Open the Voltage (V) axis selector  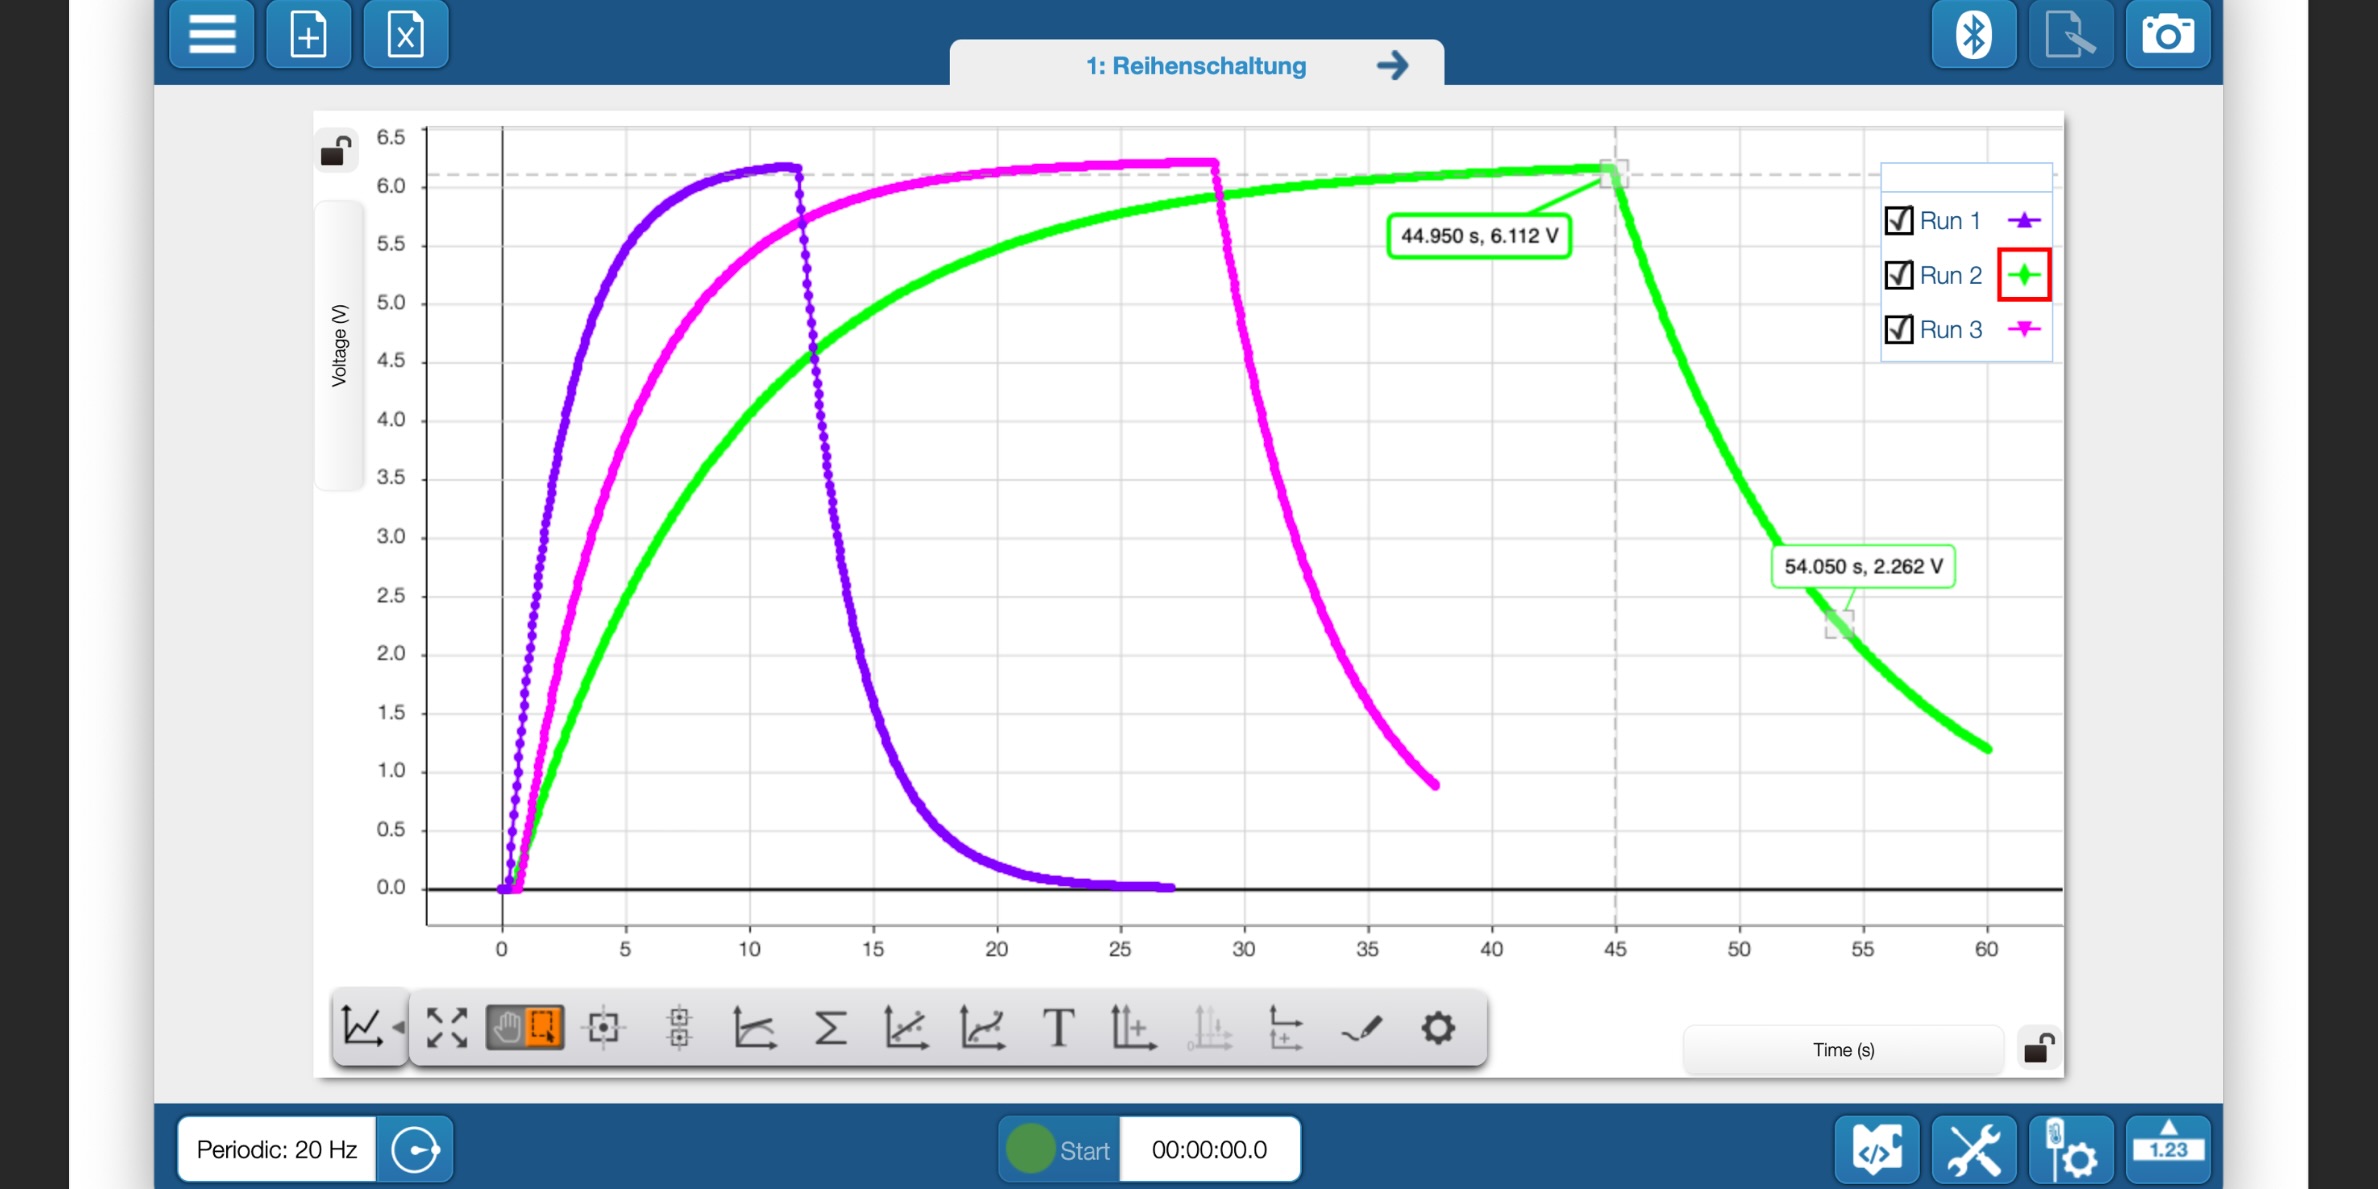339,346
